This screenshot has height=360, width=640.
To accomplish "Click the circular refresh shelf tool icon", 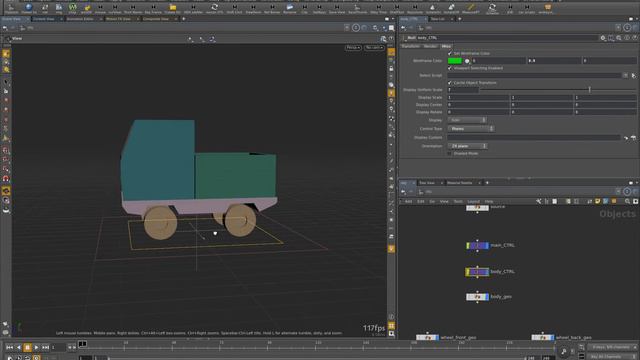I will tap(214, 7).
